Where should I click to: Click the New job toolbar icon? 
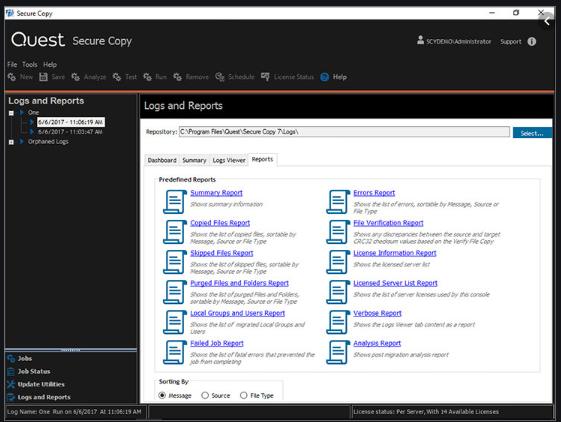pyautogui.click(x=12, y=77)
